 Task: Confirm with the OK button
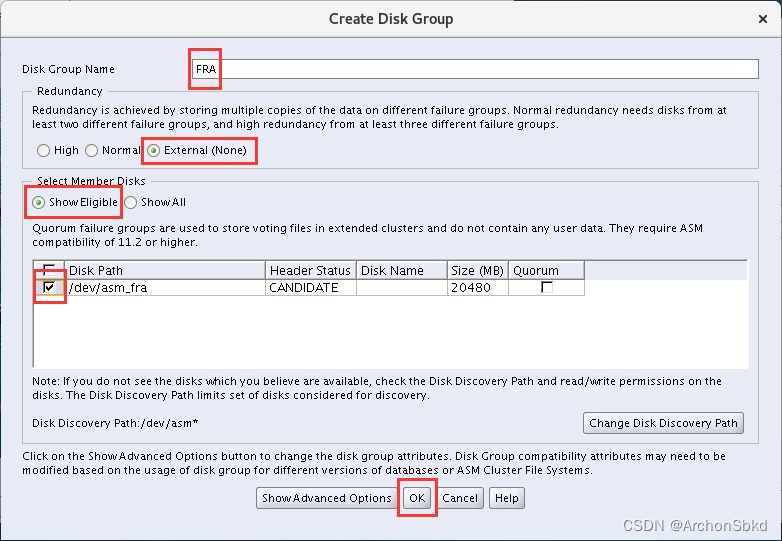point(417,498)
